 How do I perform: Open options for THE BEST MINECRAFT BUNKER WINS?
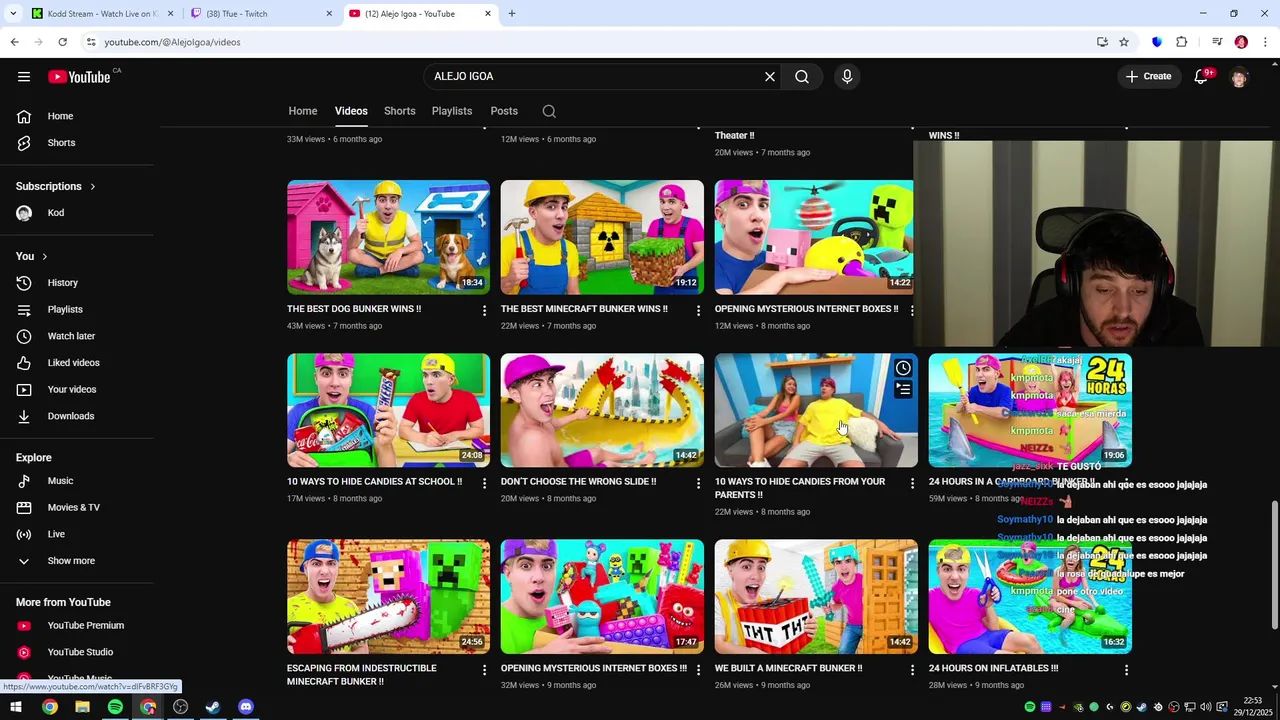[x=699, y=311]
